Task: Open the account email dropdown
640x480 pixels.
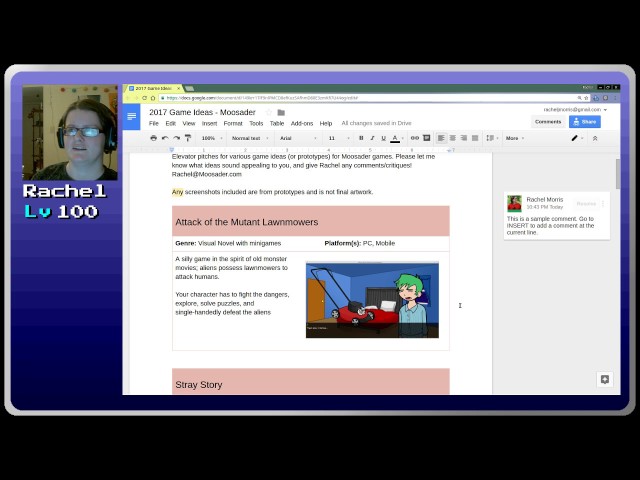Action: point(575,110)
